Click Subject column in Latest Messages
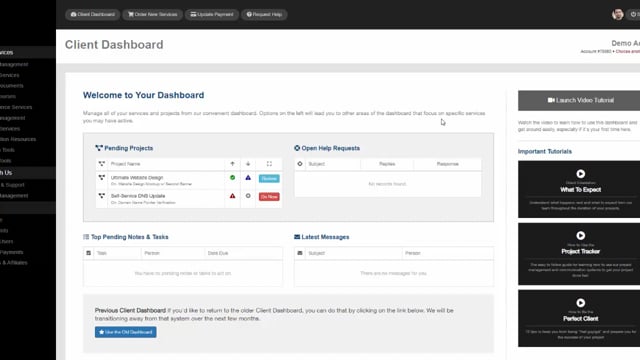 click(x=316, y=253)
